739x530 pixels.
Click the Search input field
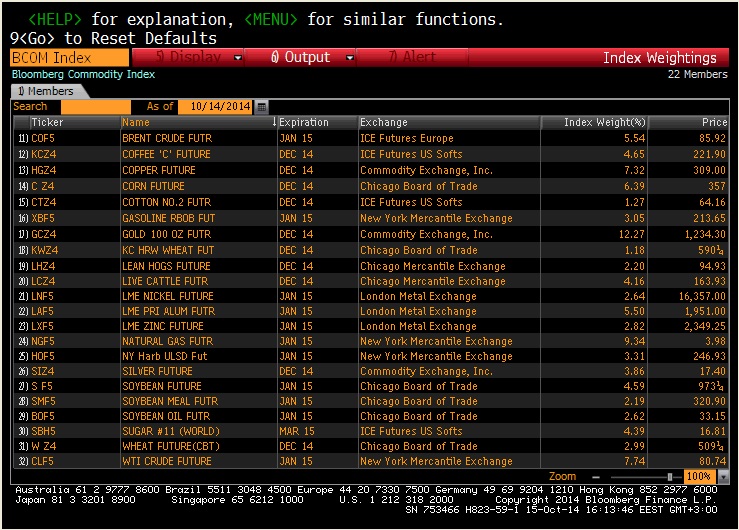pos(96,106)
